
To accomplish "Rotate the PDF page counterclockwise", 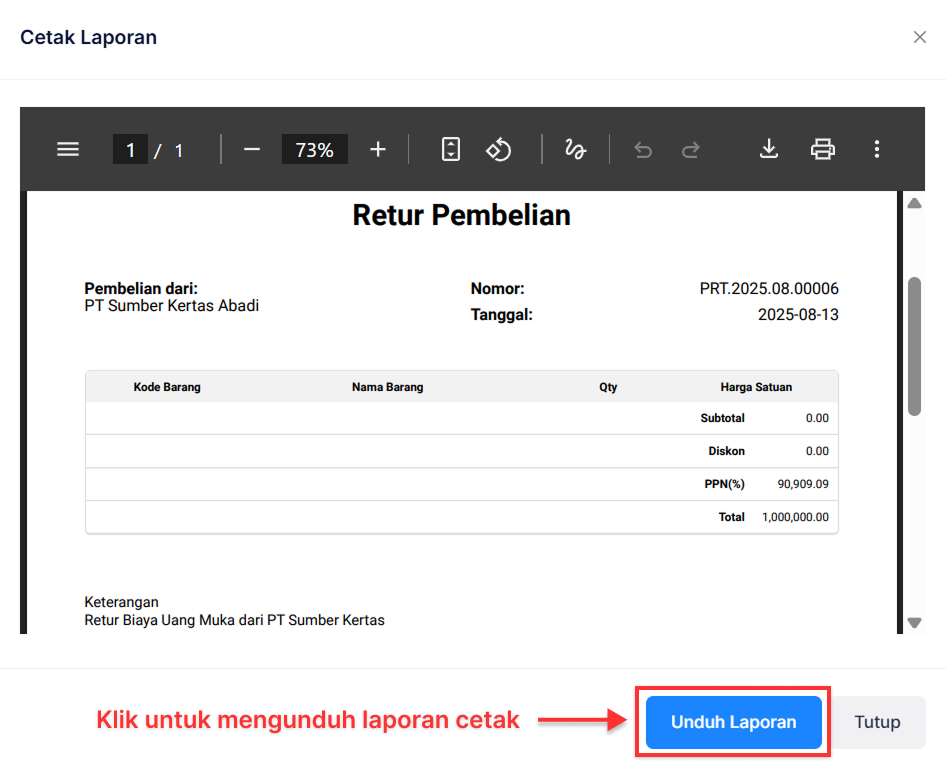I will [498, 149].
